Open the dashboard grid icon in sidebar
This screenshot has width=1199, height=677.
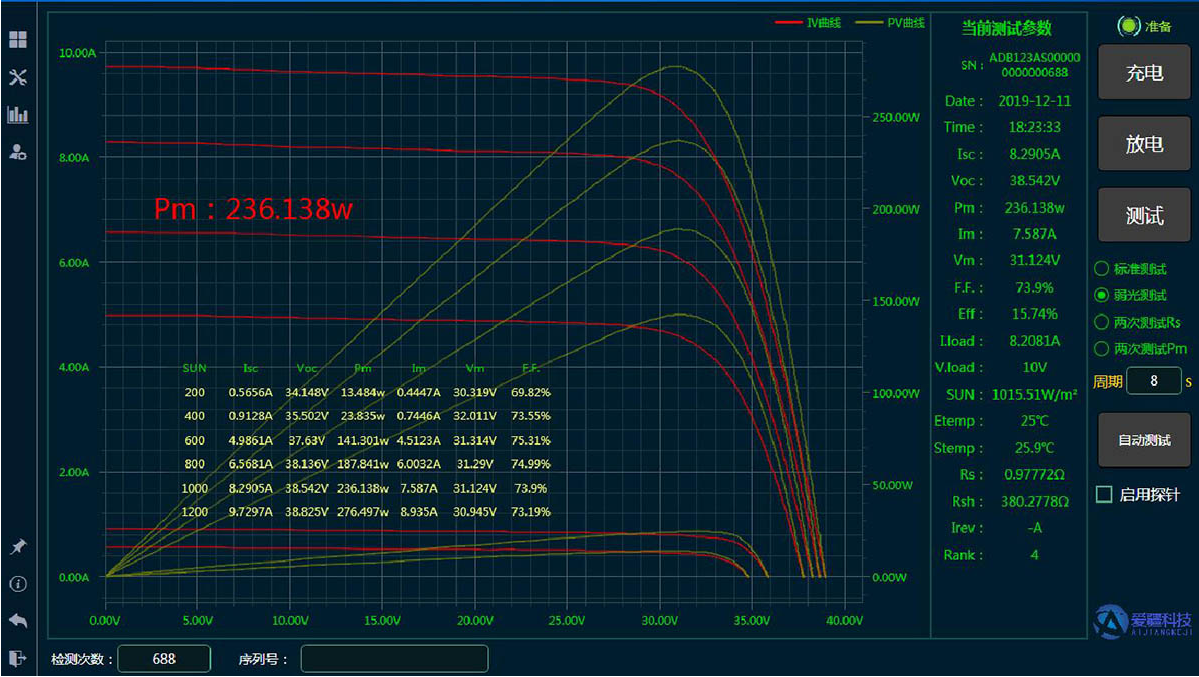click(18, 40)
